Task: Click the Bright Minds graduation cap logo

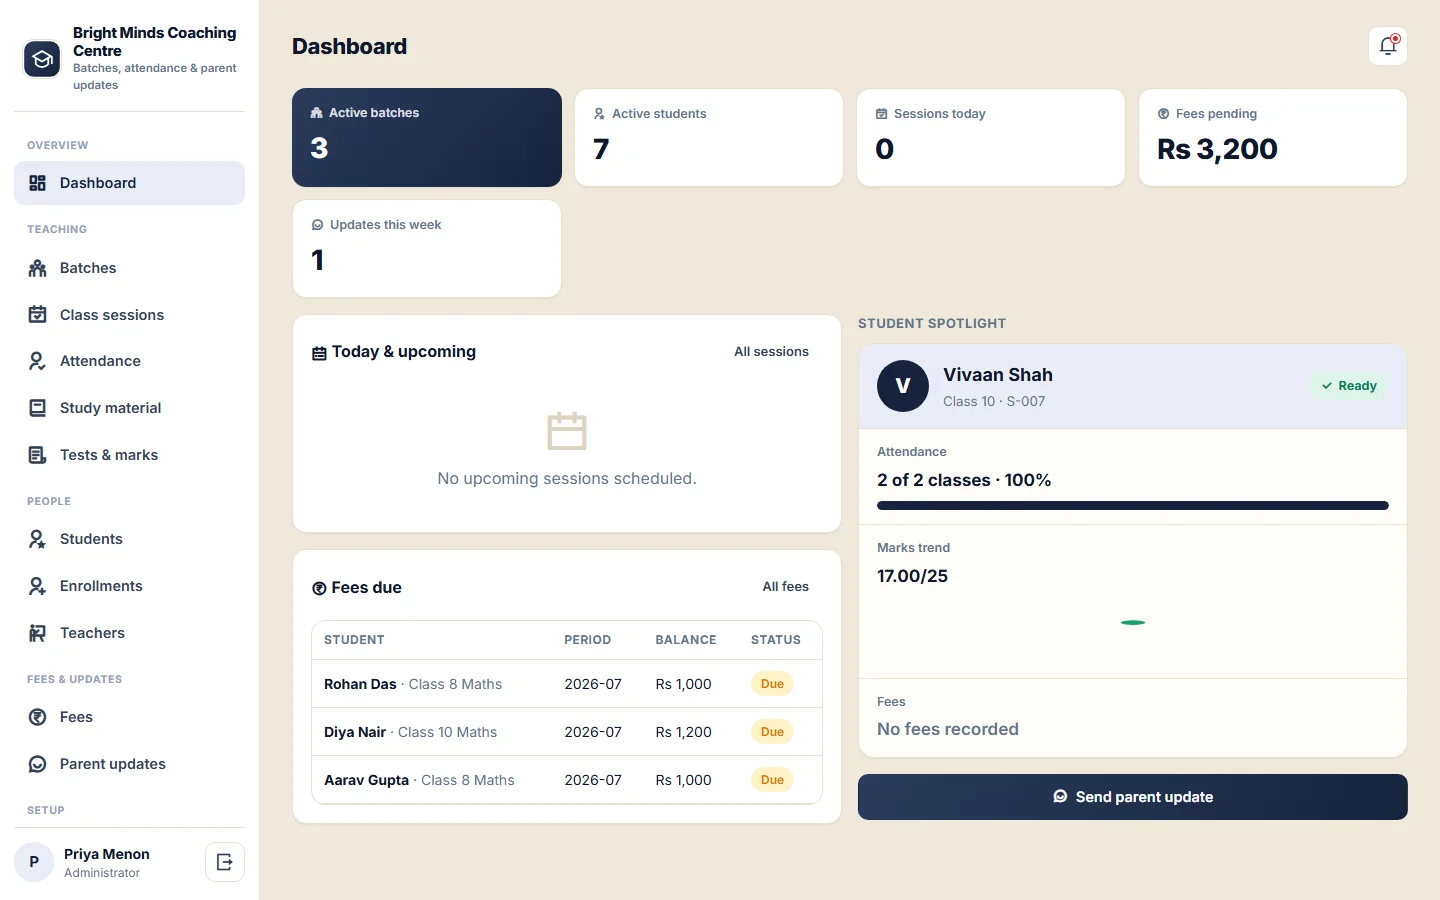Action: coord(42,59)
